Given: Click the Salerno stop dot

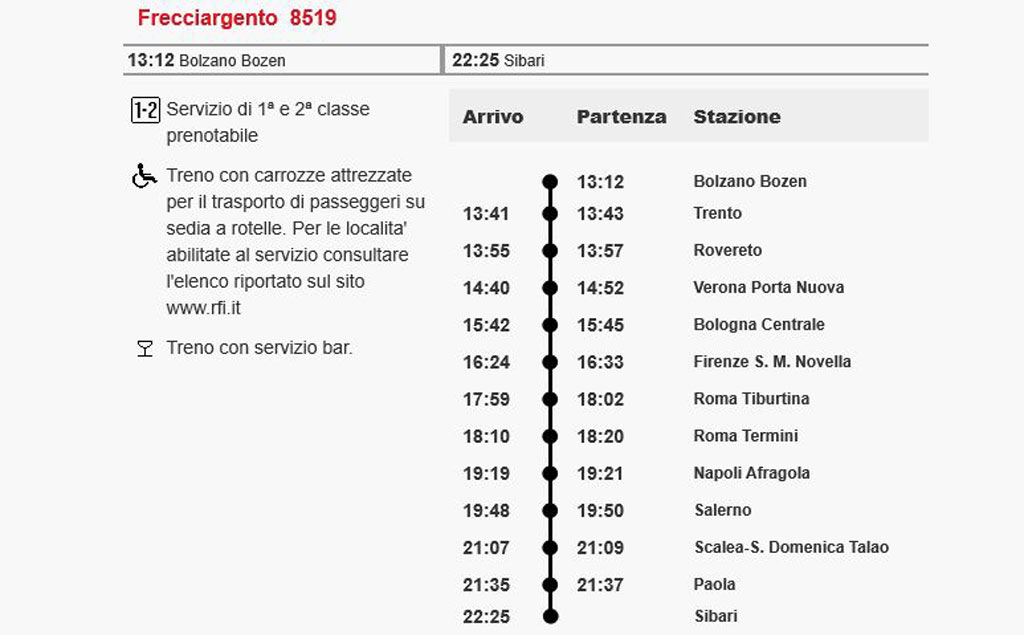Looking at the screenshot, I should pyautogui.click(x=551, y=510).
